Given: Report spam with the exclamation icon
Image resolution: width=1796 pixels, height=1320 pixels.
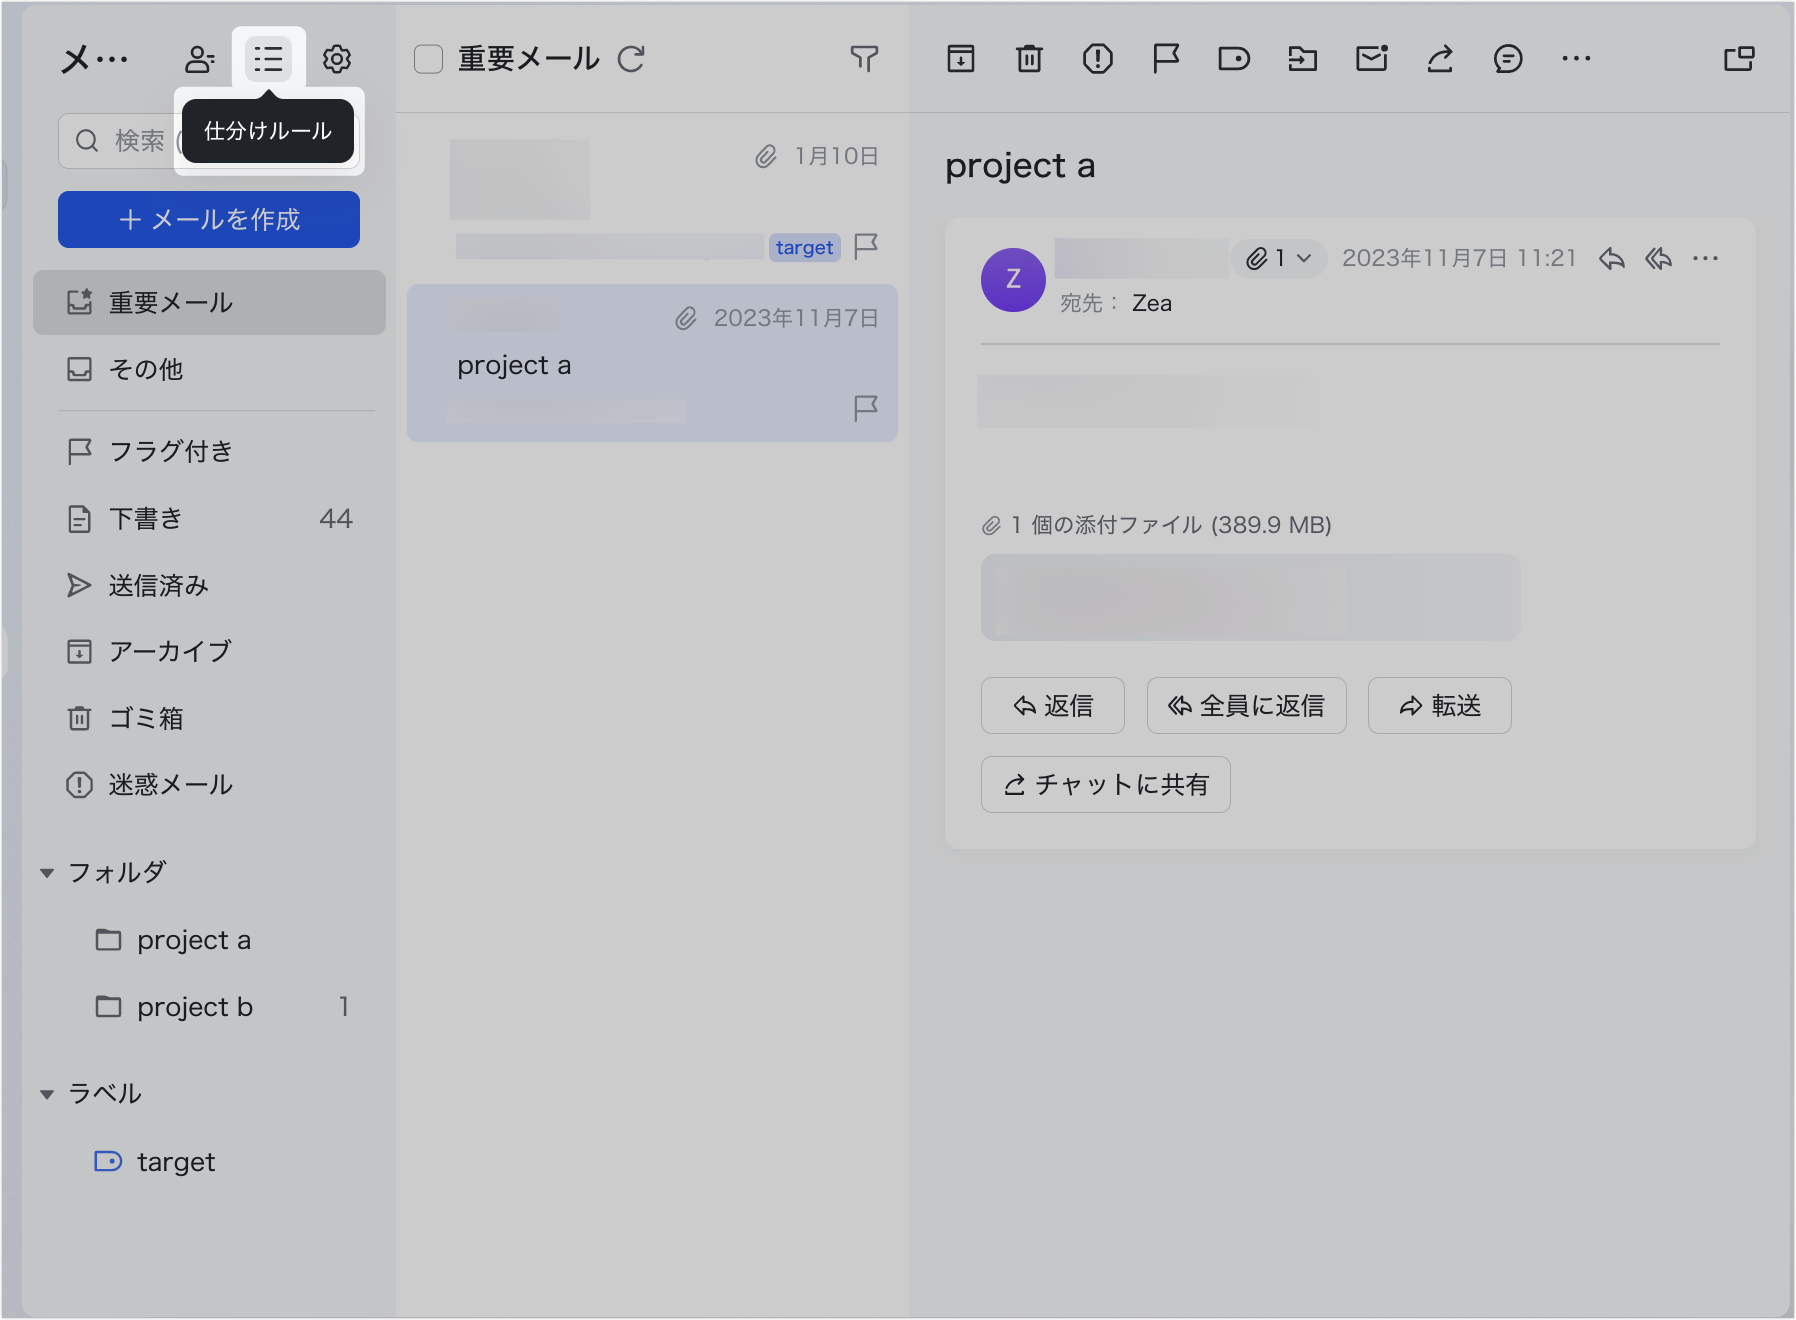Looking at the screenshot, I should [x=1097, y=59].
